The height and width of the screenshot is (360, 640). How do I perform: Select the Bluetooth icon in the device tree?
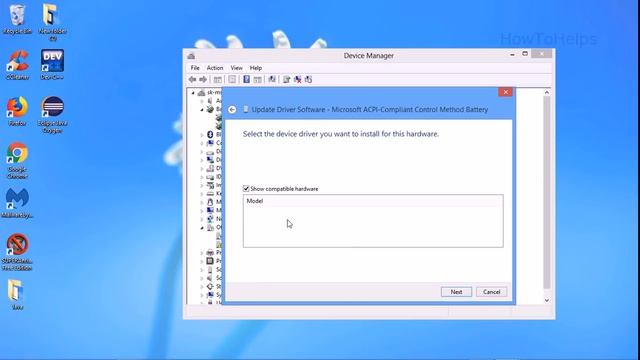click(x=210, y=134)
